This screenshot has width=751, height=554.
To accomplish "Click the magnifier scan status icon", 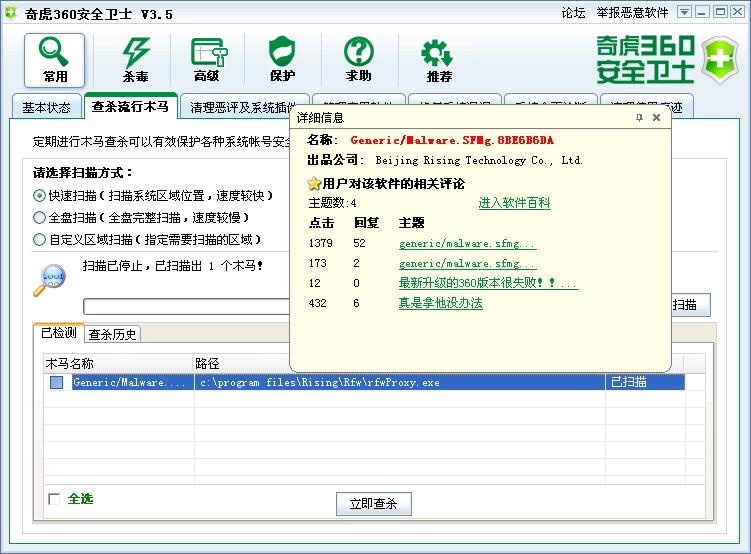I will (x=50, y=280).
